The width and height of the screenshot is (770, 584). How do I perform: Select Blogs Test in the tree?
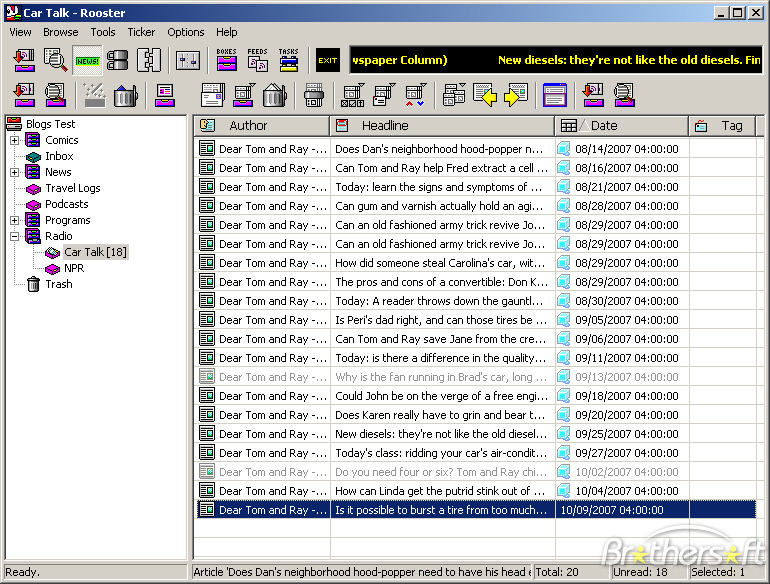point(50,124)
